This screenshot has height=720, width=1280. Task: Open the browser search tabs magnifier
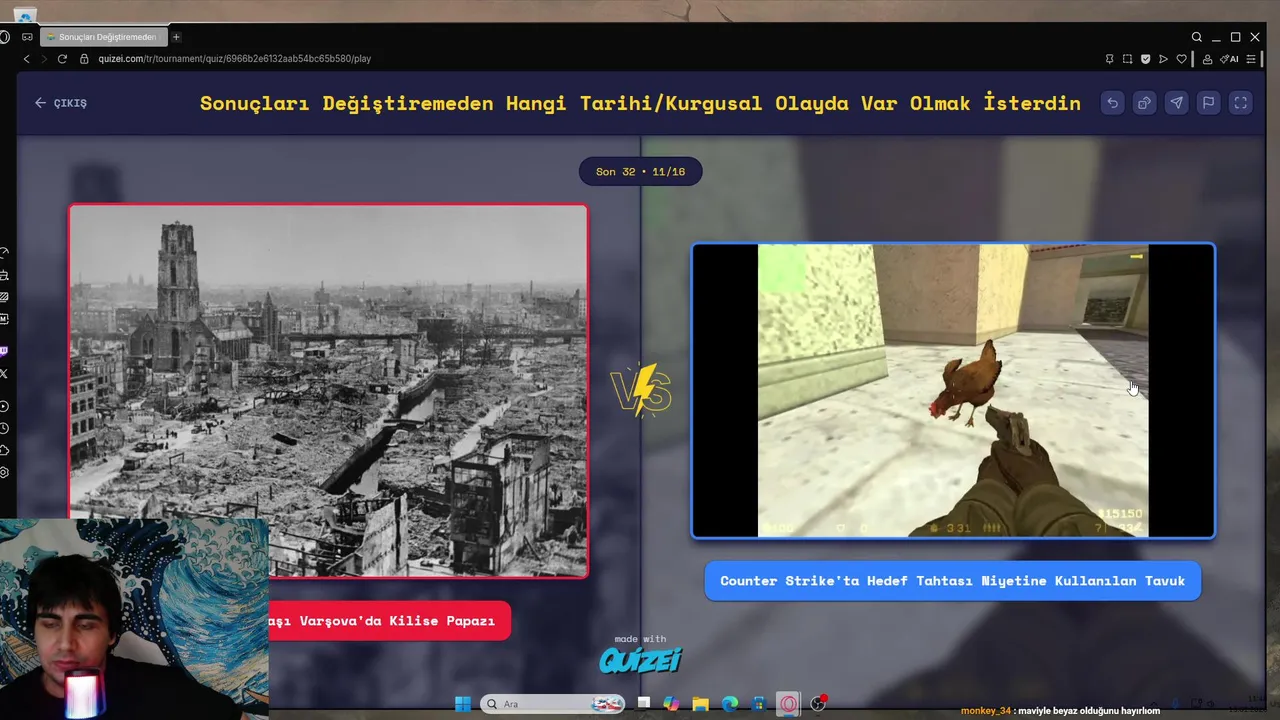pyautogui.click(x=1197, y=37)
